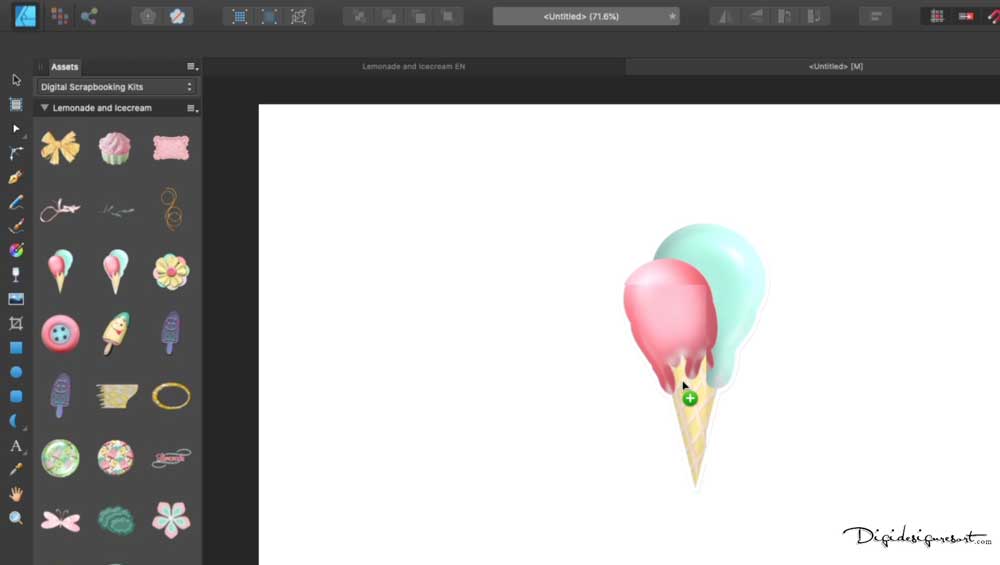Screen dimensions: 1000x565
Task: Select the Zoom magnifier tool
Action: point(16,518)
